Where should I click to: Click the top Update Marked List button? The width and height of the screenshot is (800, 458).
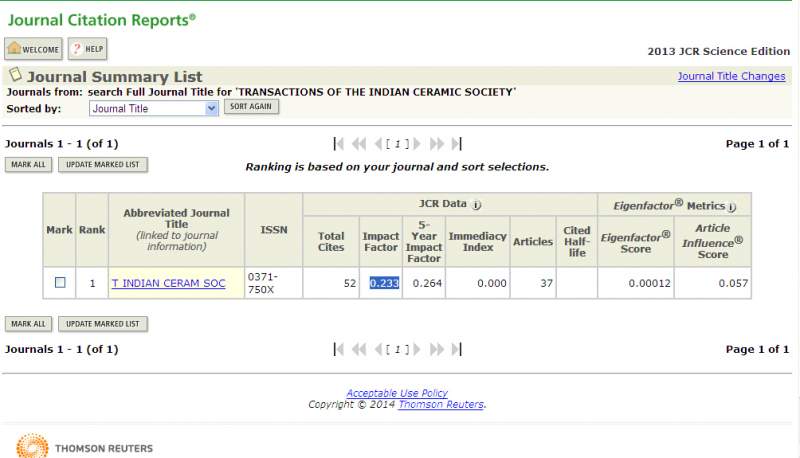click(103, 165)
